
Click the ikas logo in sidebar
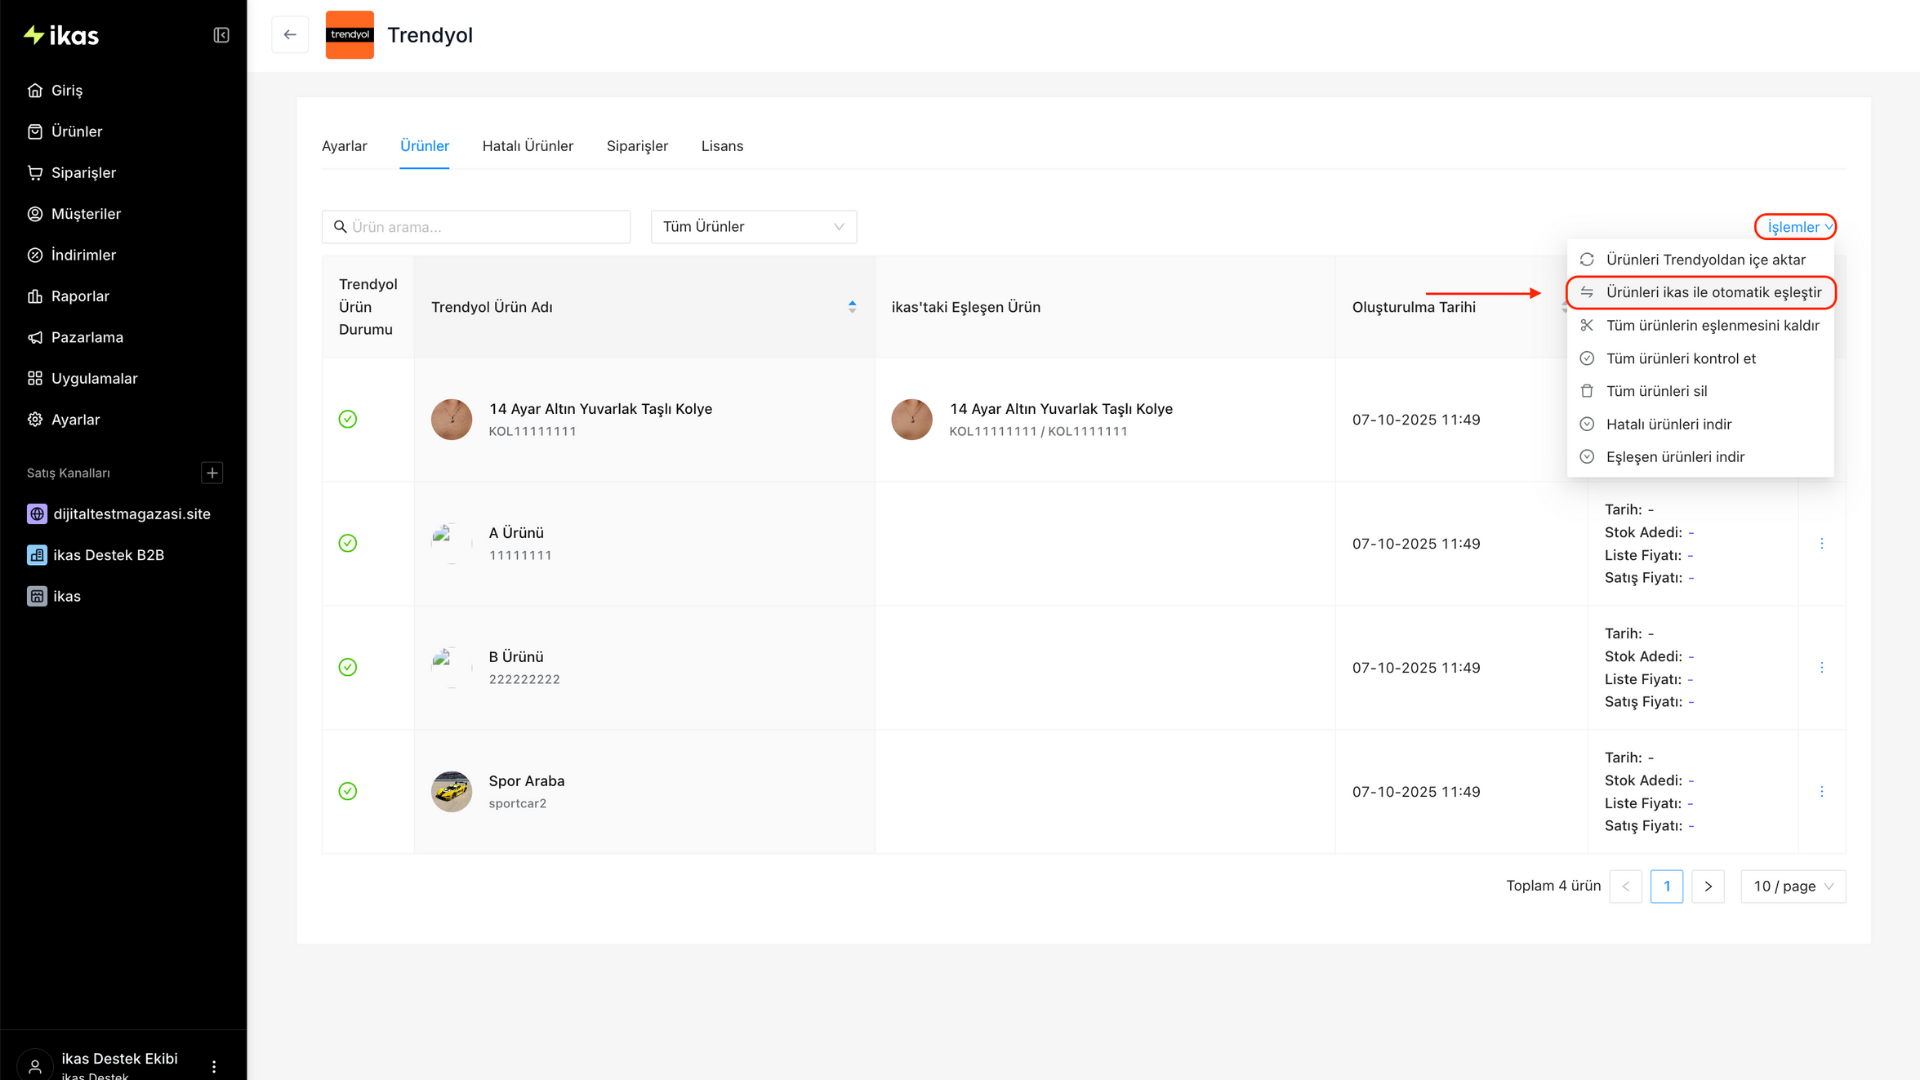pyautogui.click(x=61, y=36)
